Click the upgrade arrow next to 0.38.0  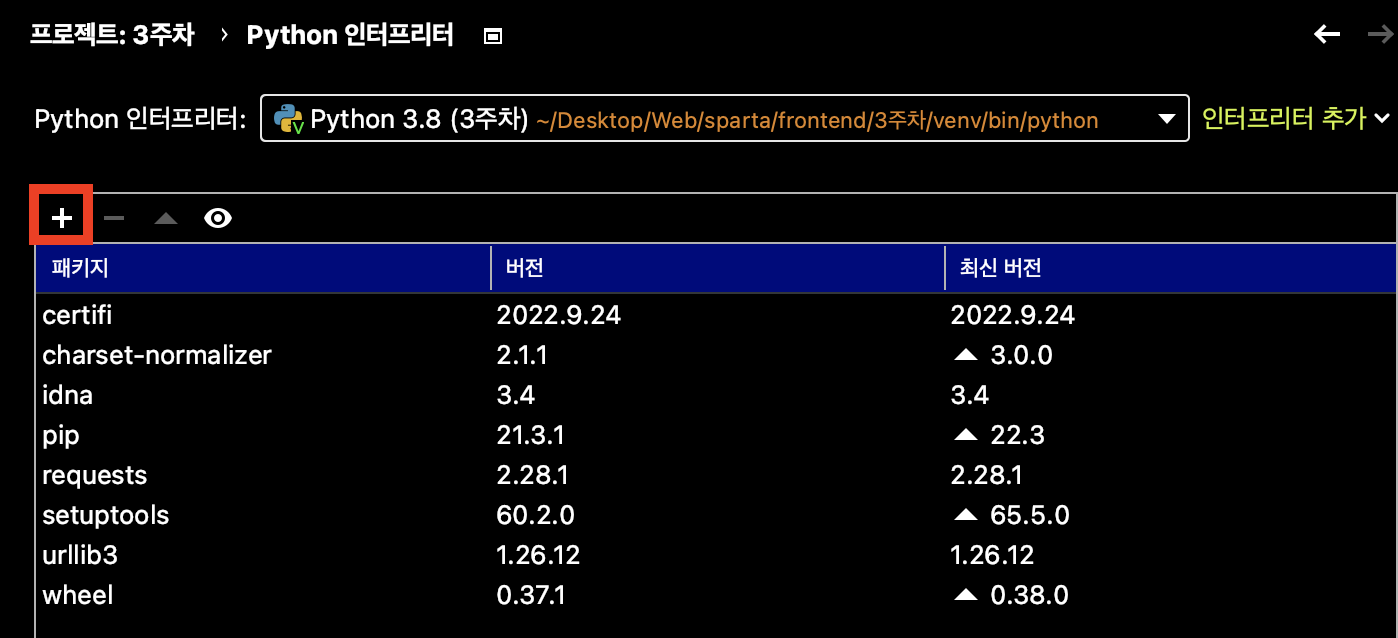pos(965,595)
